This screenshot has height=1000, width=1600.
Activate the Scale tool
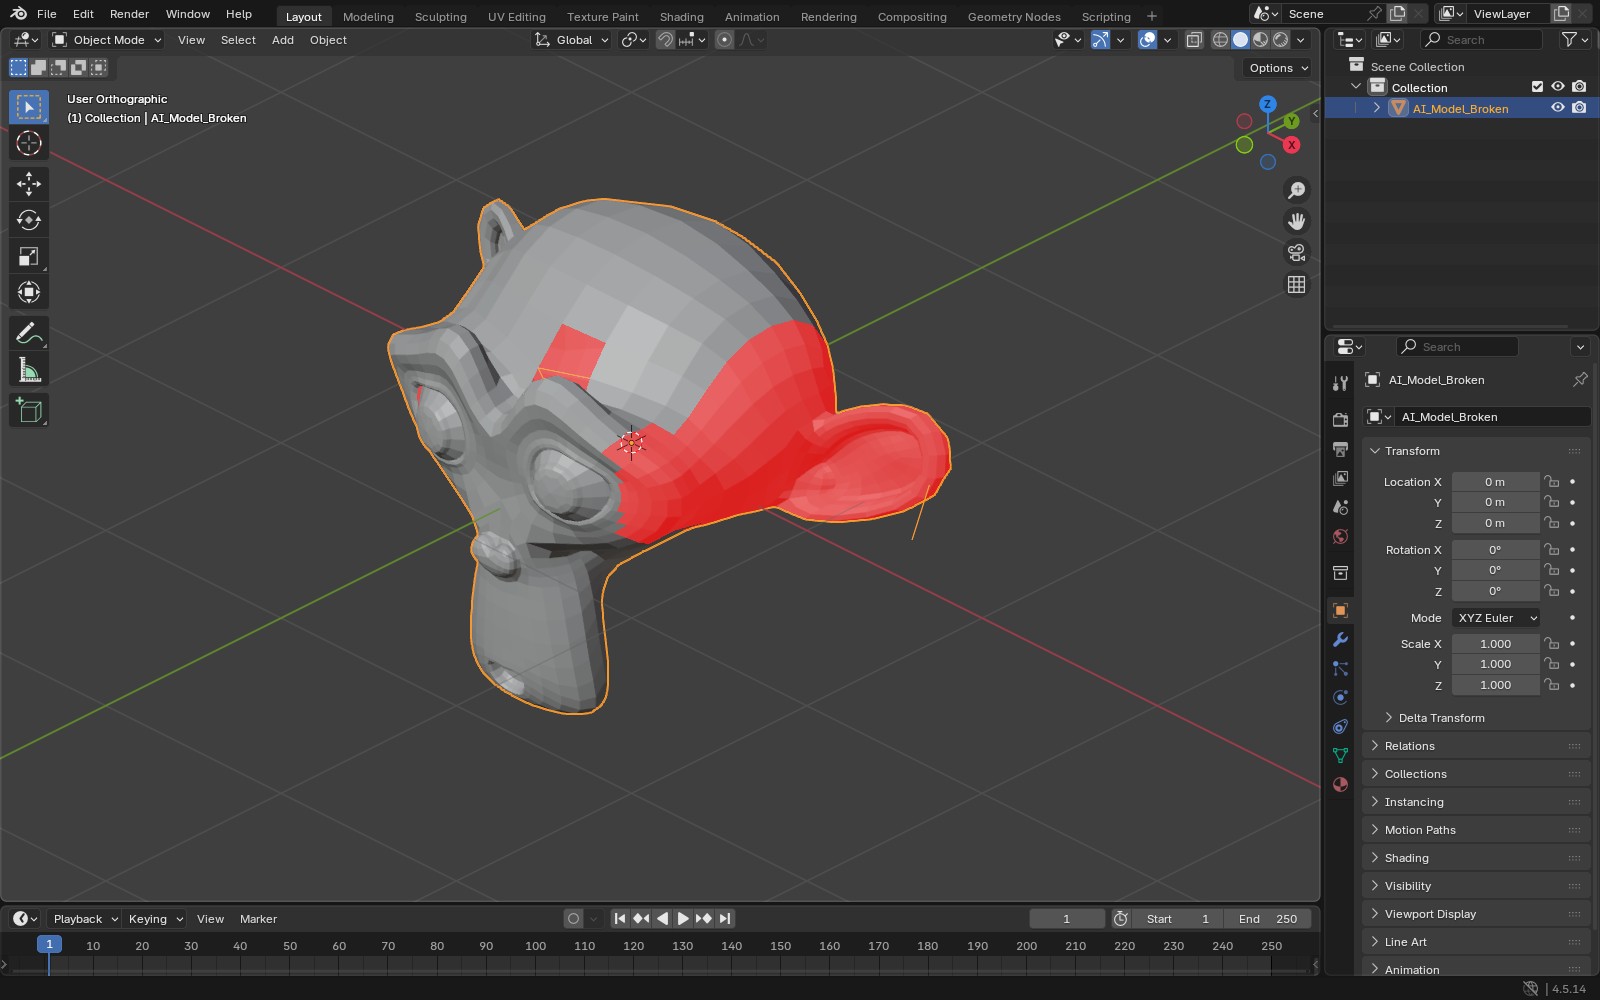pos(28,256)
